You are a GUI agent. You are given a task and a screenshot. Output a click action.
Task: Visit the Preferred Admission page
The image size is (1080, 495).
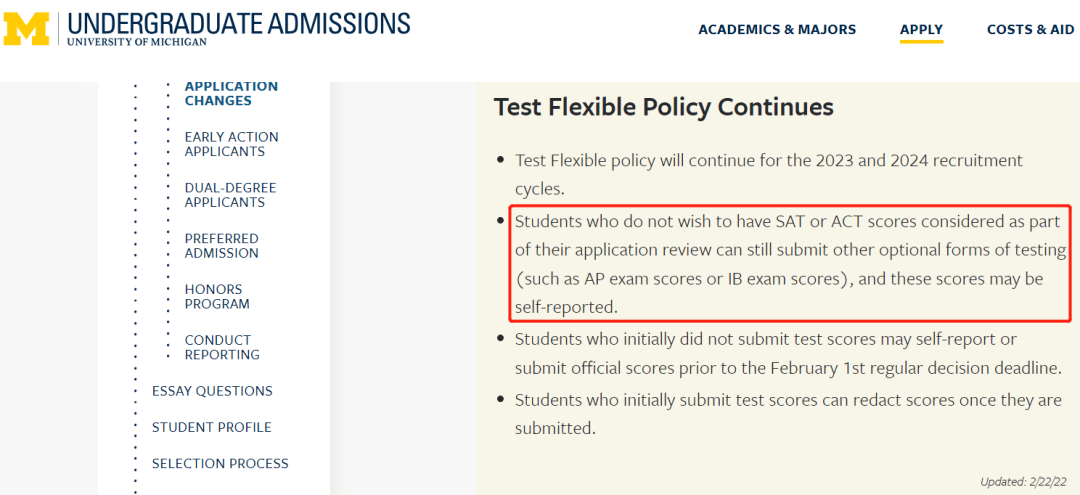[x=222, y=246]
